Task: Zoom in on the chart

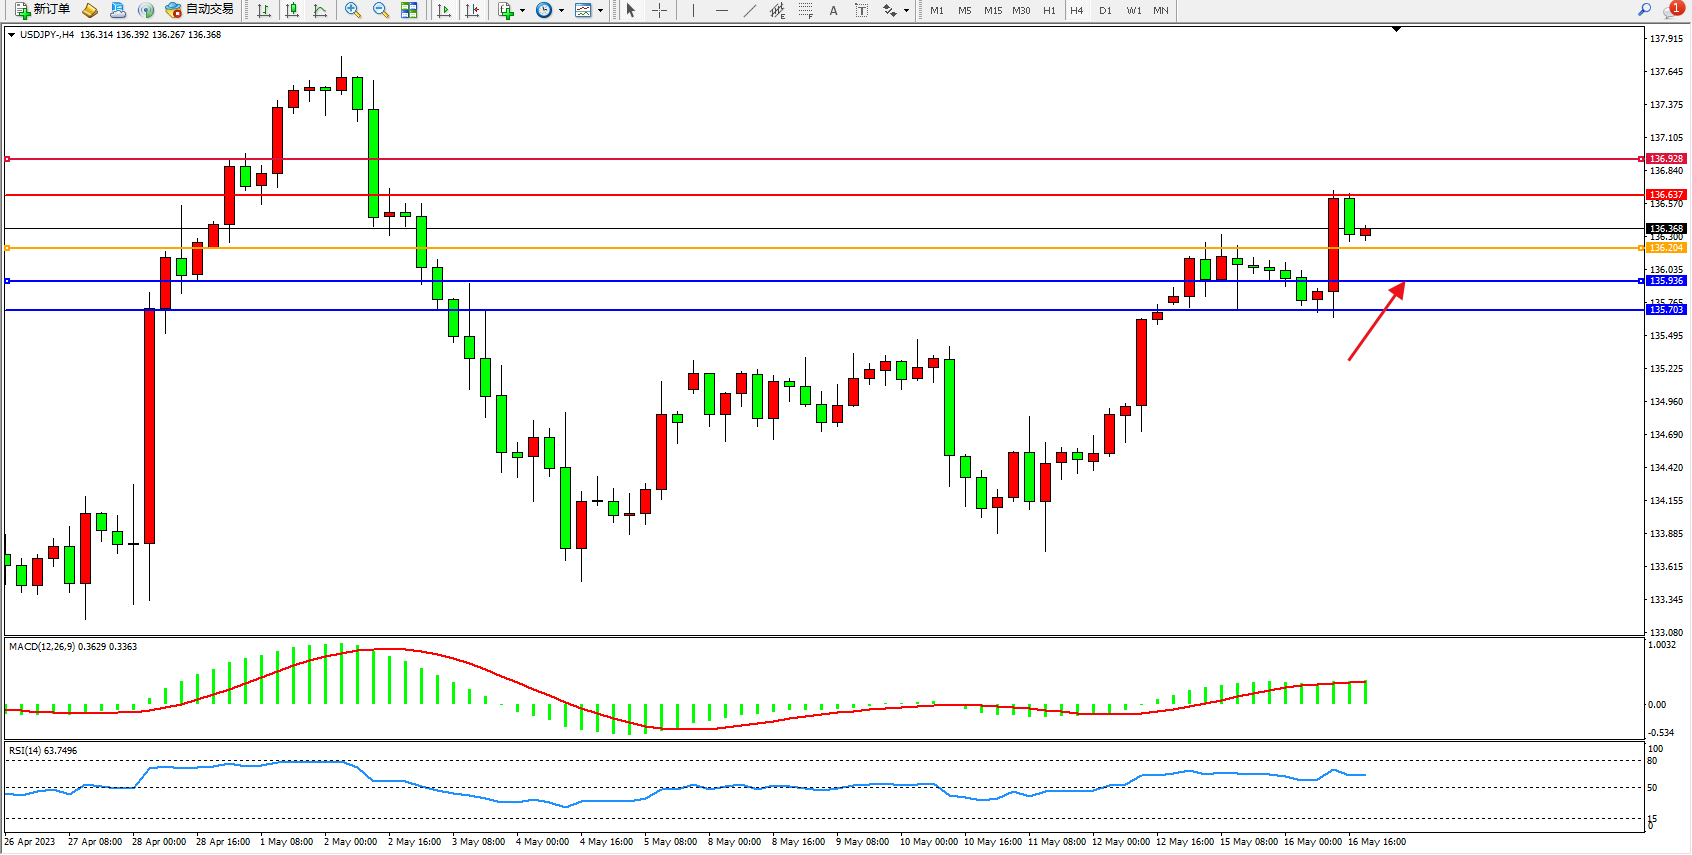Action: click(353, 10)
